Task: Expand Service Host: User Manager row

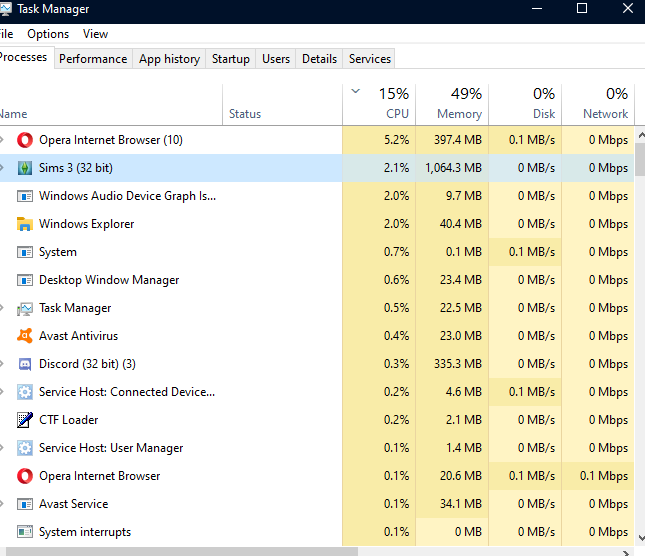Action: coord(2,447)
